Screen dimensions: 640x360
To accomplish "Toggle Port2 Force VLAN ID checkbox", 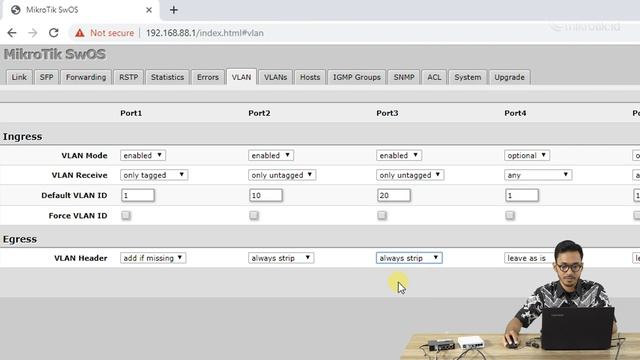I will click(254, 215).
